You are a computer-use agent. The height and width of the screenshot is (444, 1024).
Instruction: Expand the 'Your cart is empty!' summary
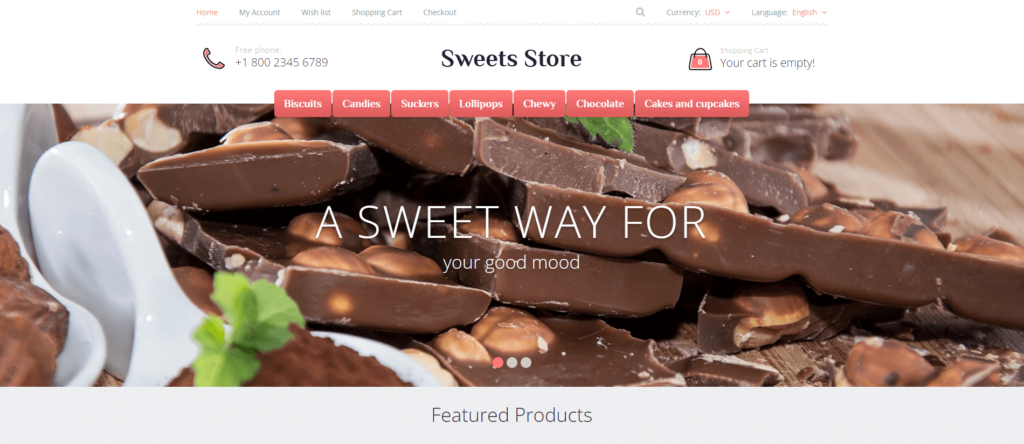(767, 63)
